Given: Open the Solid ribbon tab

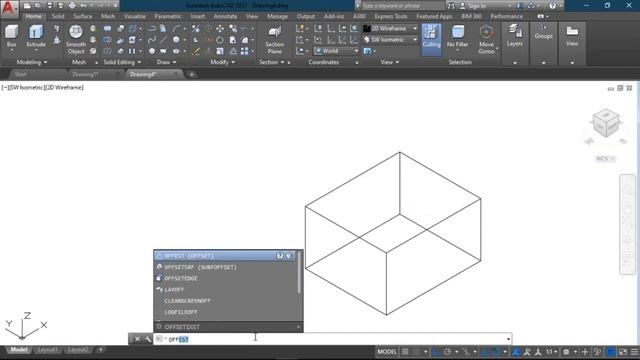Looking at the screenshot, I should [x=58, y=16].
